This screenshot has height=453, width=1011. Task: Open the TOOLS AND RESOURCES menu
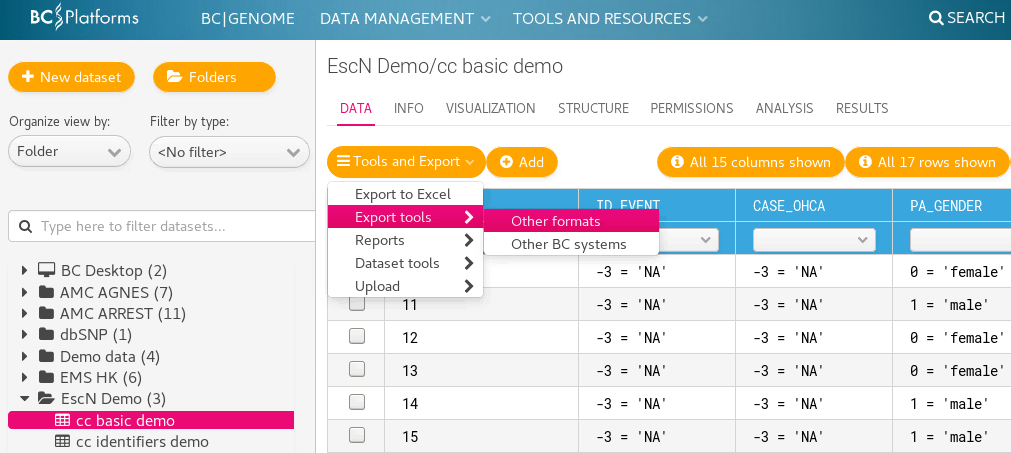click(x=610, y=19)
